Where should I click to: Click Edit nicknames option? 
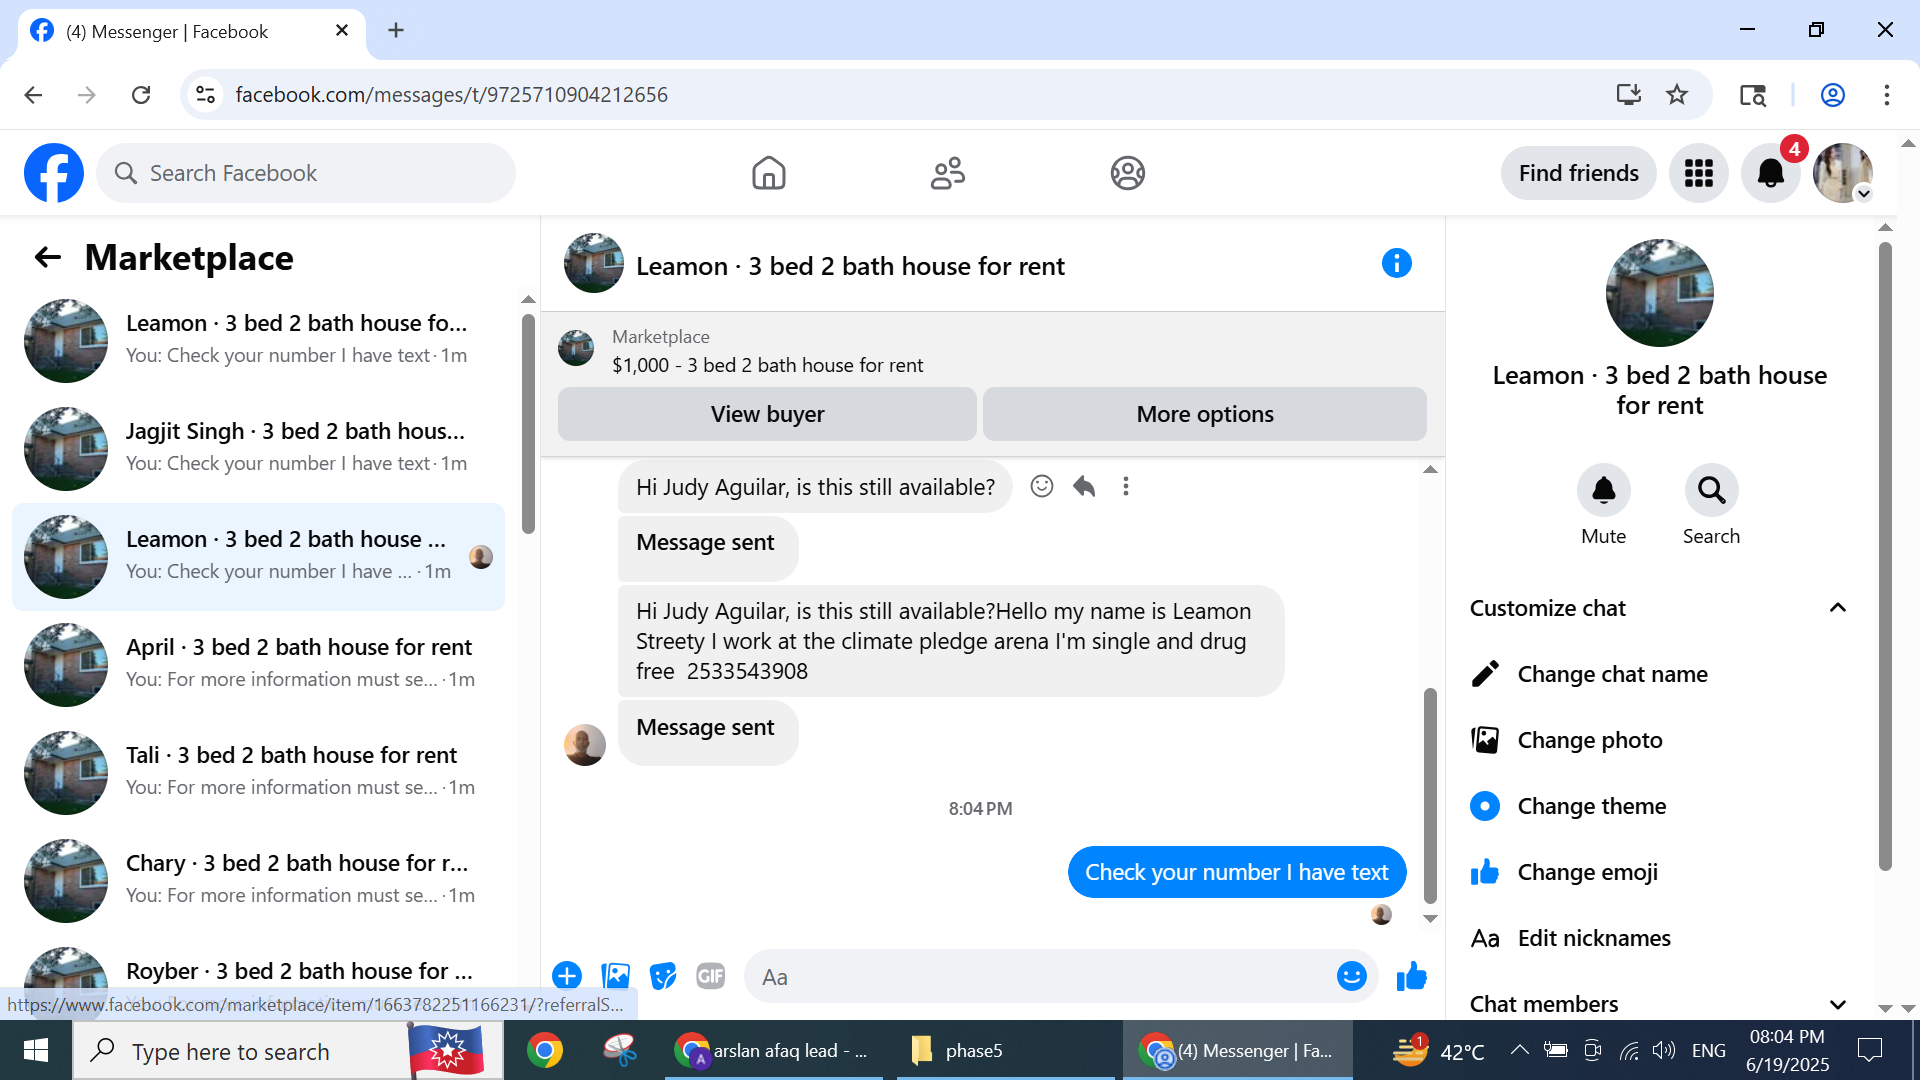coord(1660,938)
